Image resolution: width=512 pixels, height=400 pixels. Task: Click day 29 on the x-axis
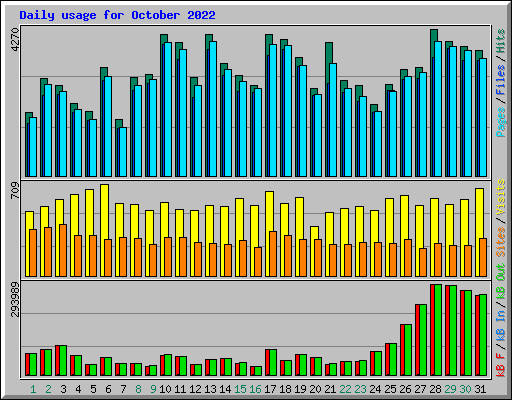[450, 389]
